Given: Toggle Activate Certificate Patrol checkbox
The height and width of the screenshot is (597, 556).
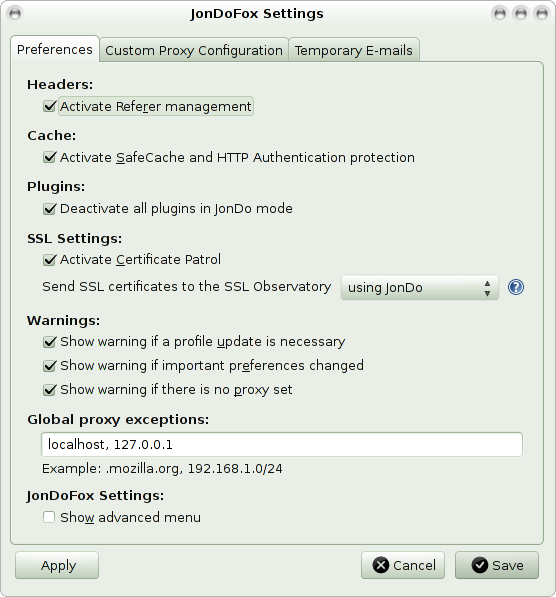Looking at the screenshot, I should click(50, 260).
